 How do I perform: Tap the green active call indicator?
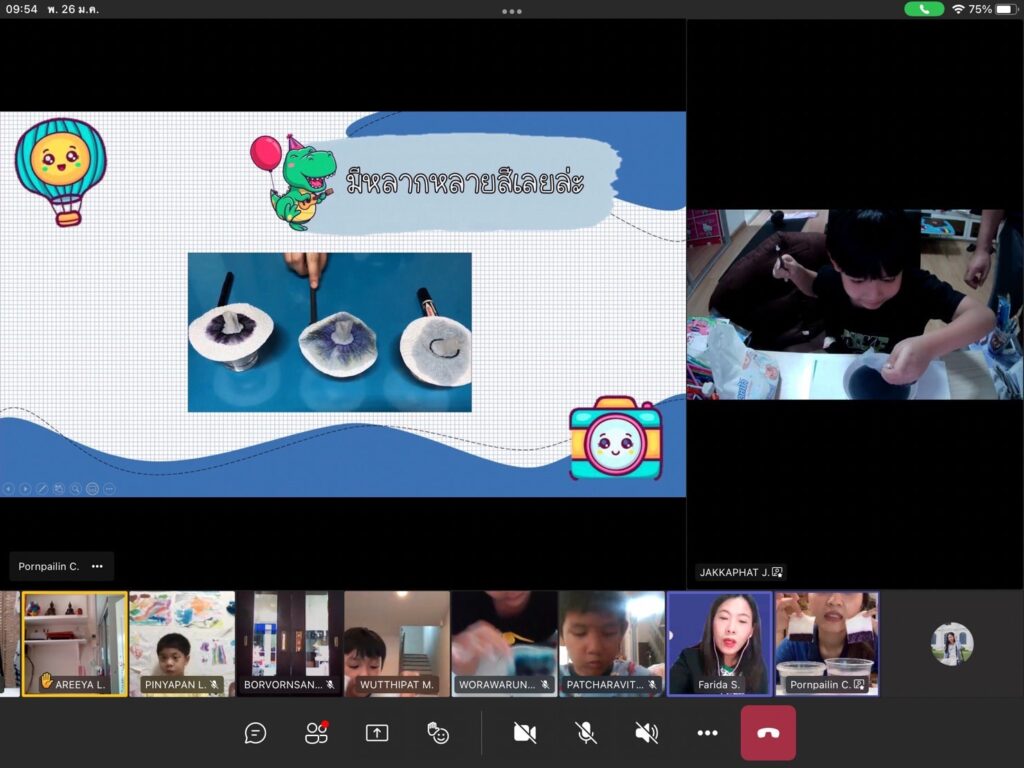pyautogui.click(x=923, y=9)
